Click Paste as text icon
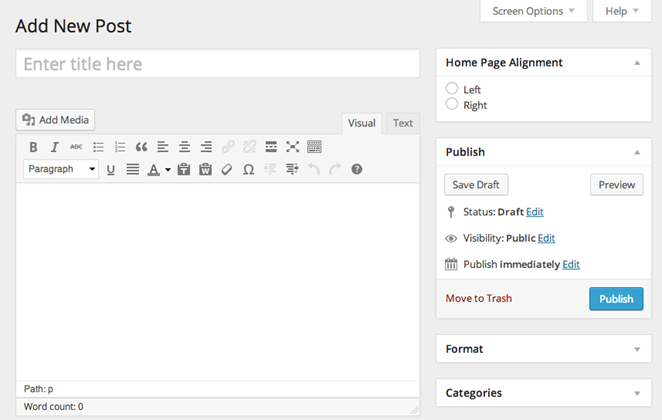This screenshot has height=420, width=662. [x=184, y=169]
